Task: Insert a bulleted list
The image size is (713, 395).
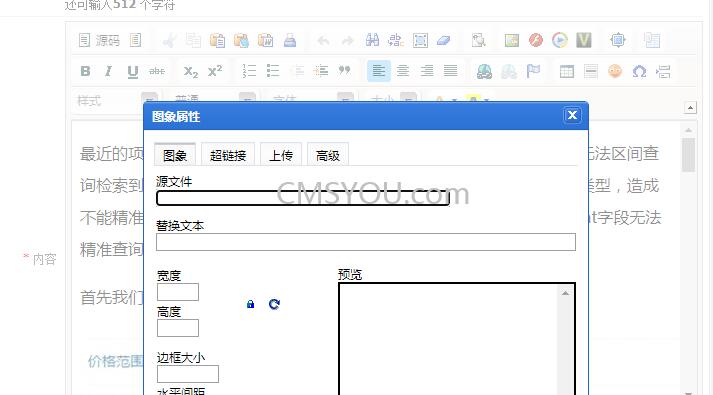Action: point(273,71)
